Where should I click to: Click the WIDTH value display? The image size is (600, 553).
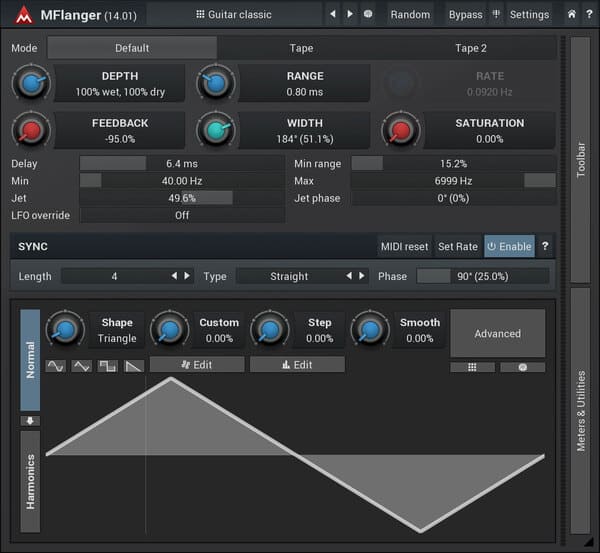(305, 131)
